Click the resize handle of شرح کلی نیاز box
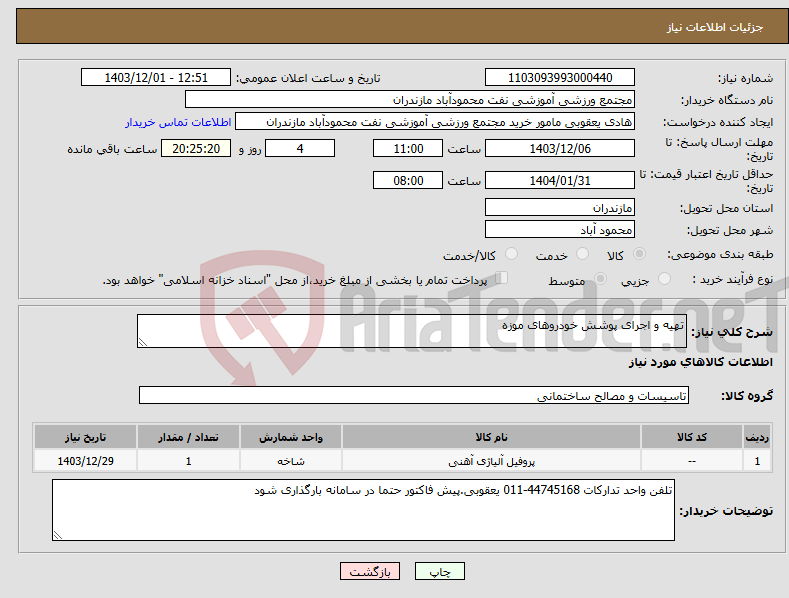This screenshot has height=598, width=789. coord(142,343)
